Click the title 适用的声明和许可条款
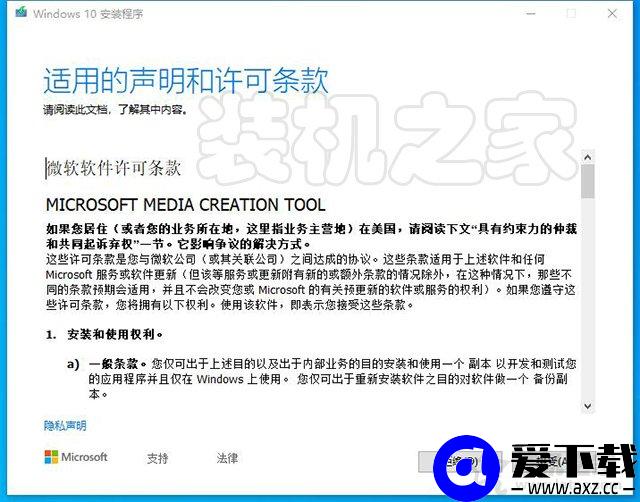Screen dimensions: 640x502 (186, 81)
